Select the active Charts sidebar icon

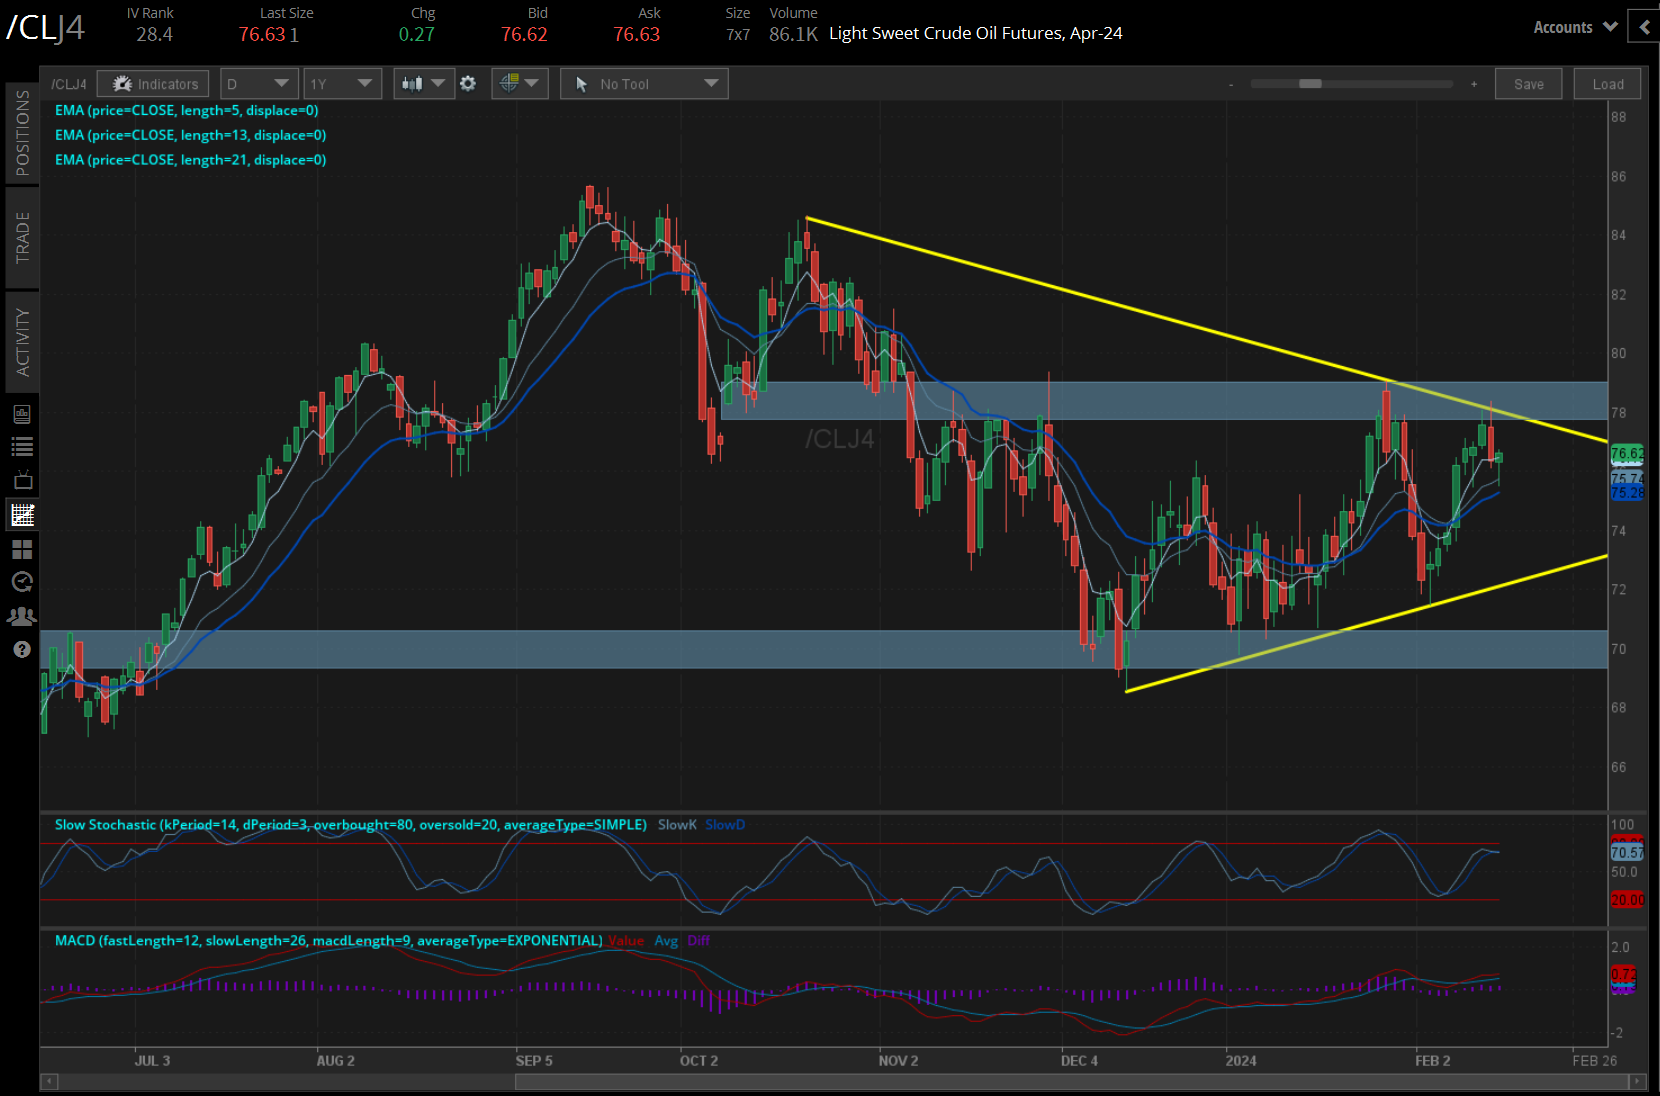pyautogui.click(x=22, y=515)
